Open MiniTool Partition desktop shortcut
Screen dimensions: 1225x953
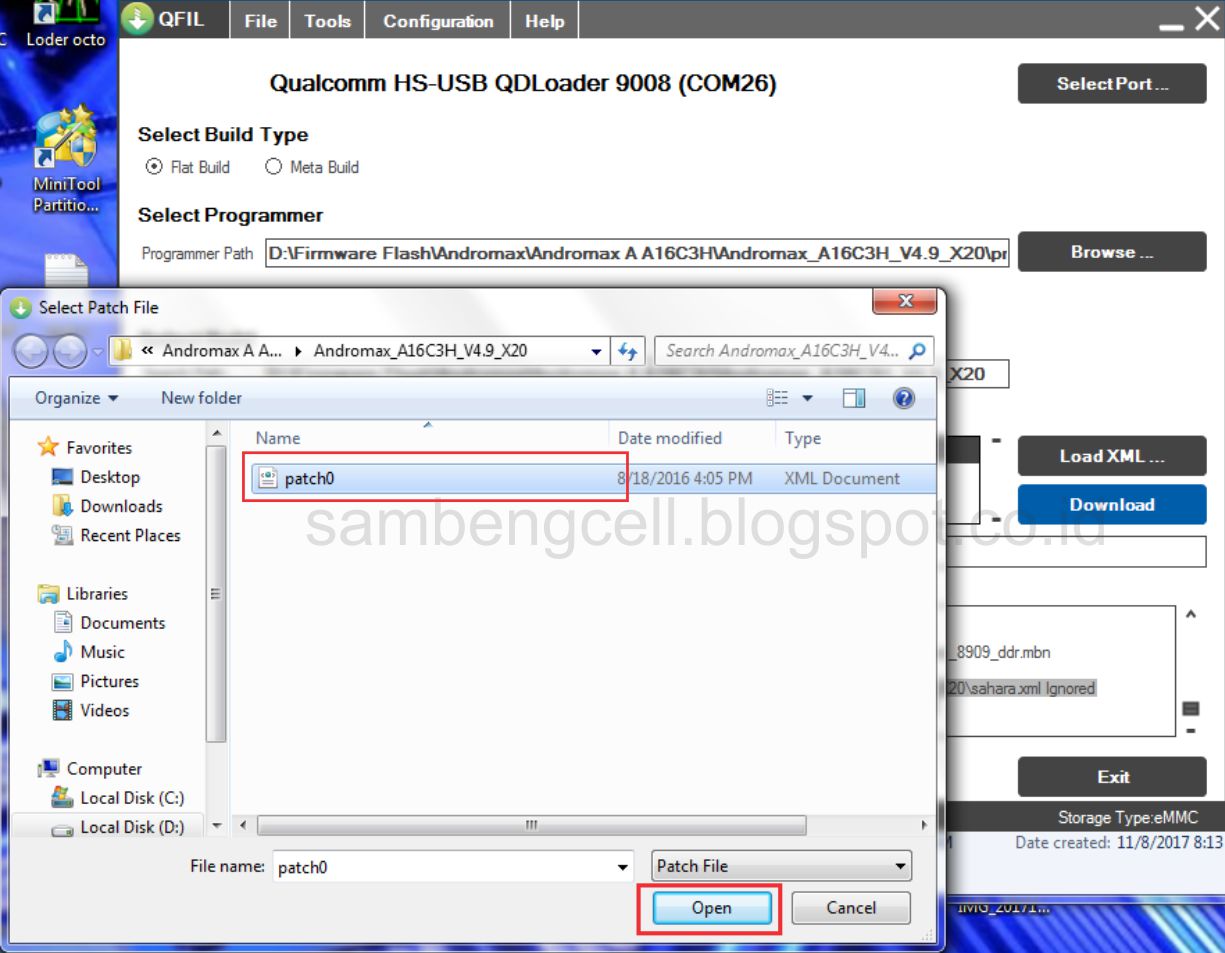pos(66,162)
